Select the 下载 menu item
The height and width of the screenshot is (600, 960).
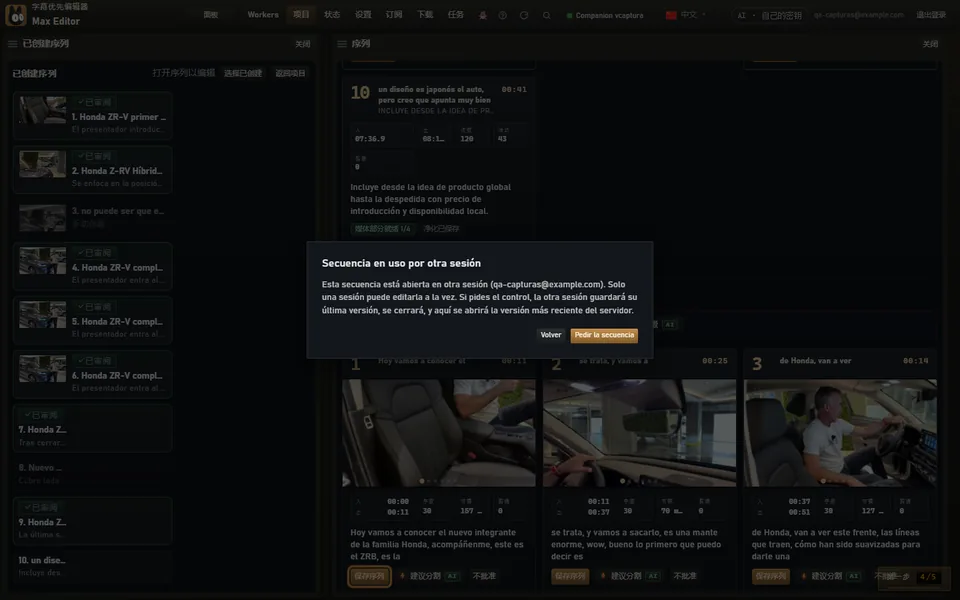coord(425,15)
